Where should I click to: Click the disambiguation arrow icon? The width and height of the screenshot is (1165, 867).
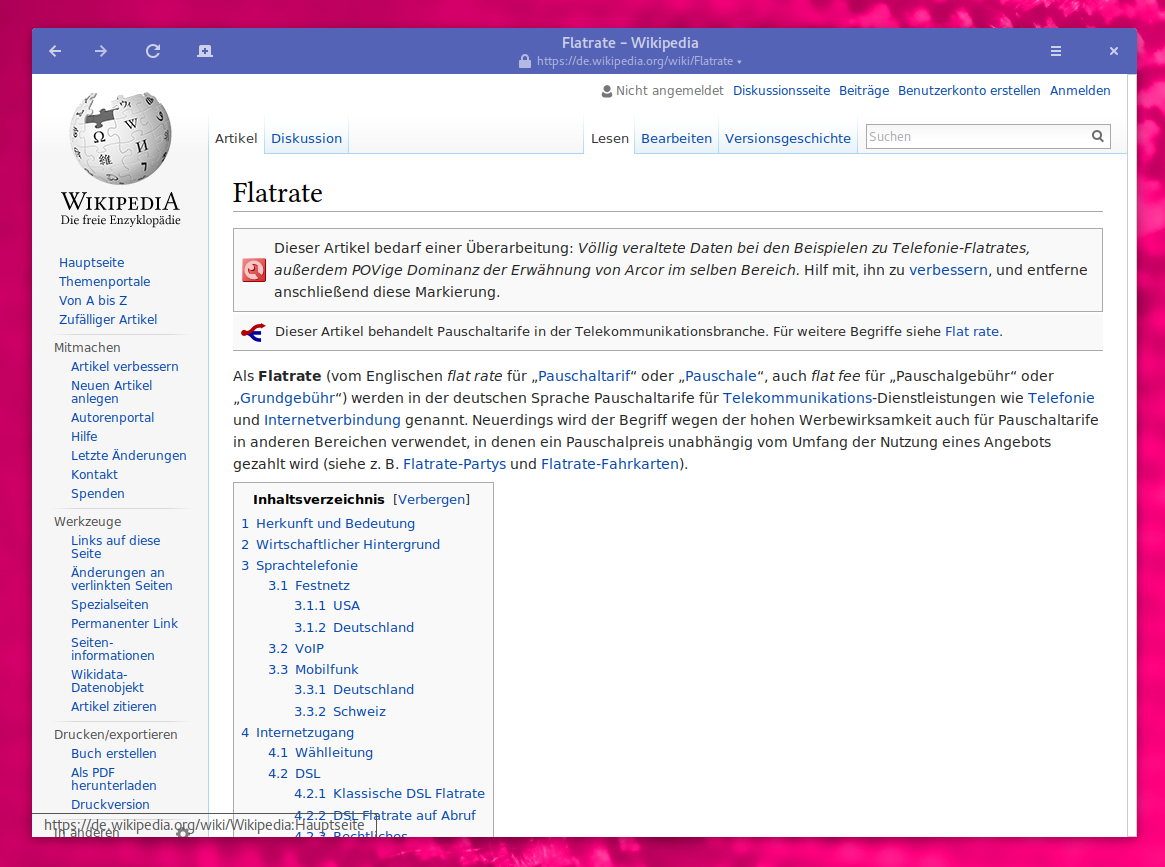(253, 332)
